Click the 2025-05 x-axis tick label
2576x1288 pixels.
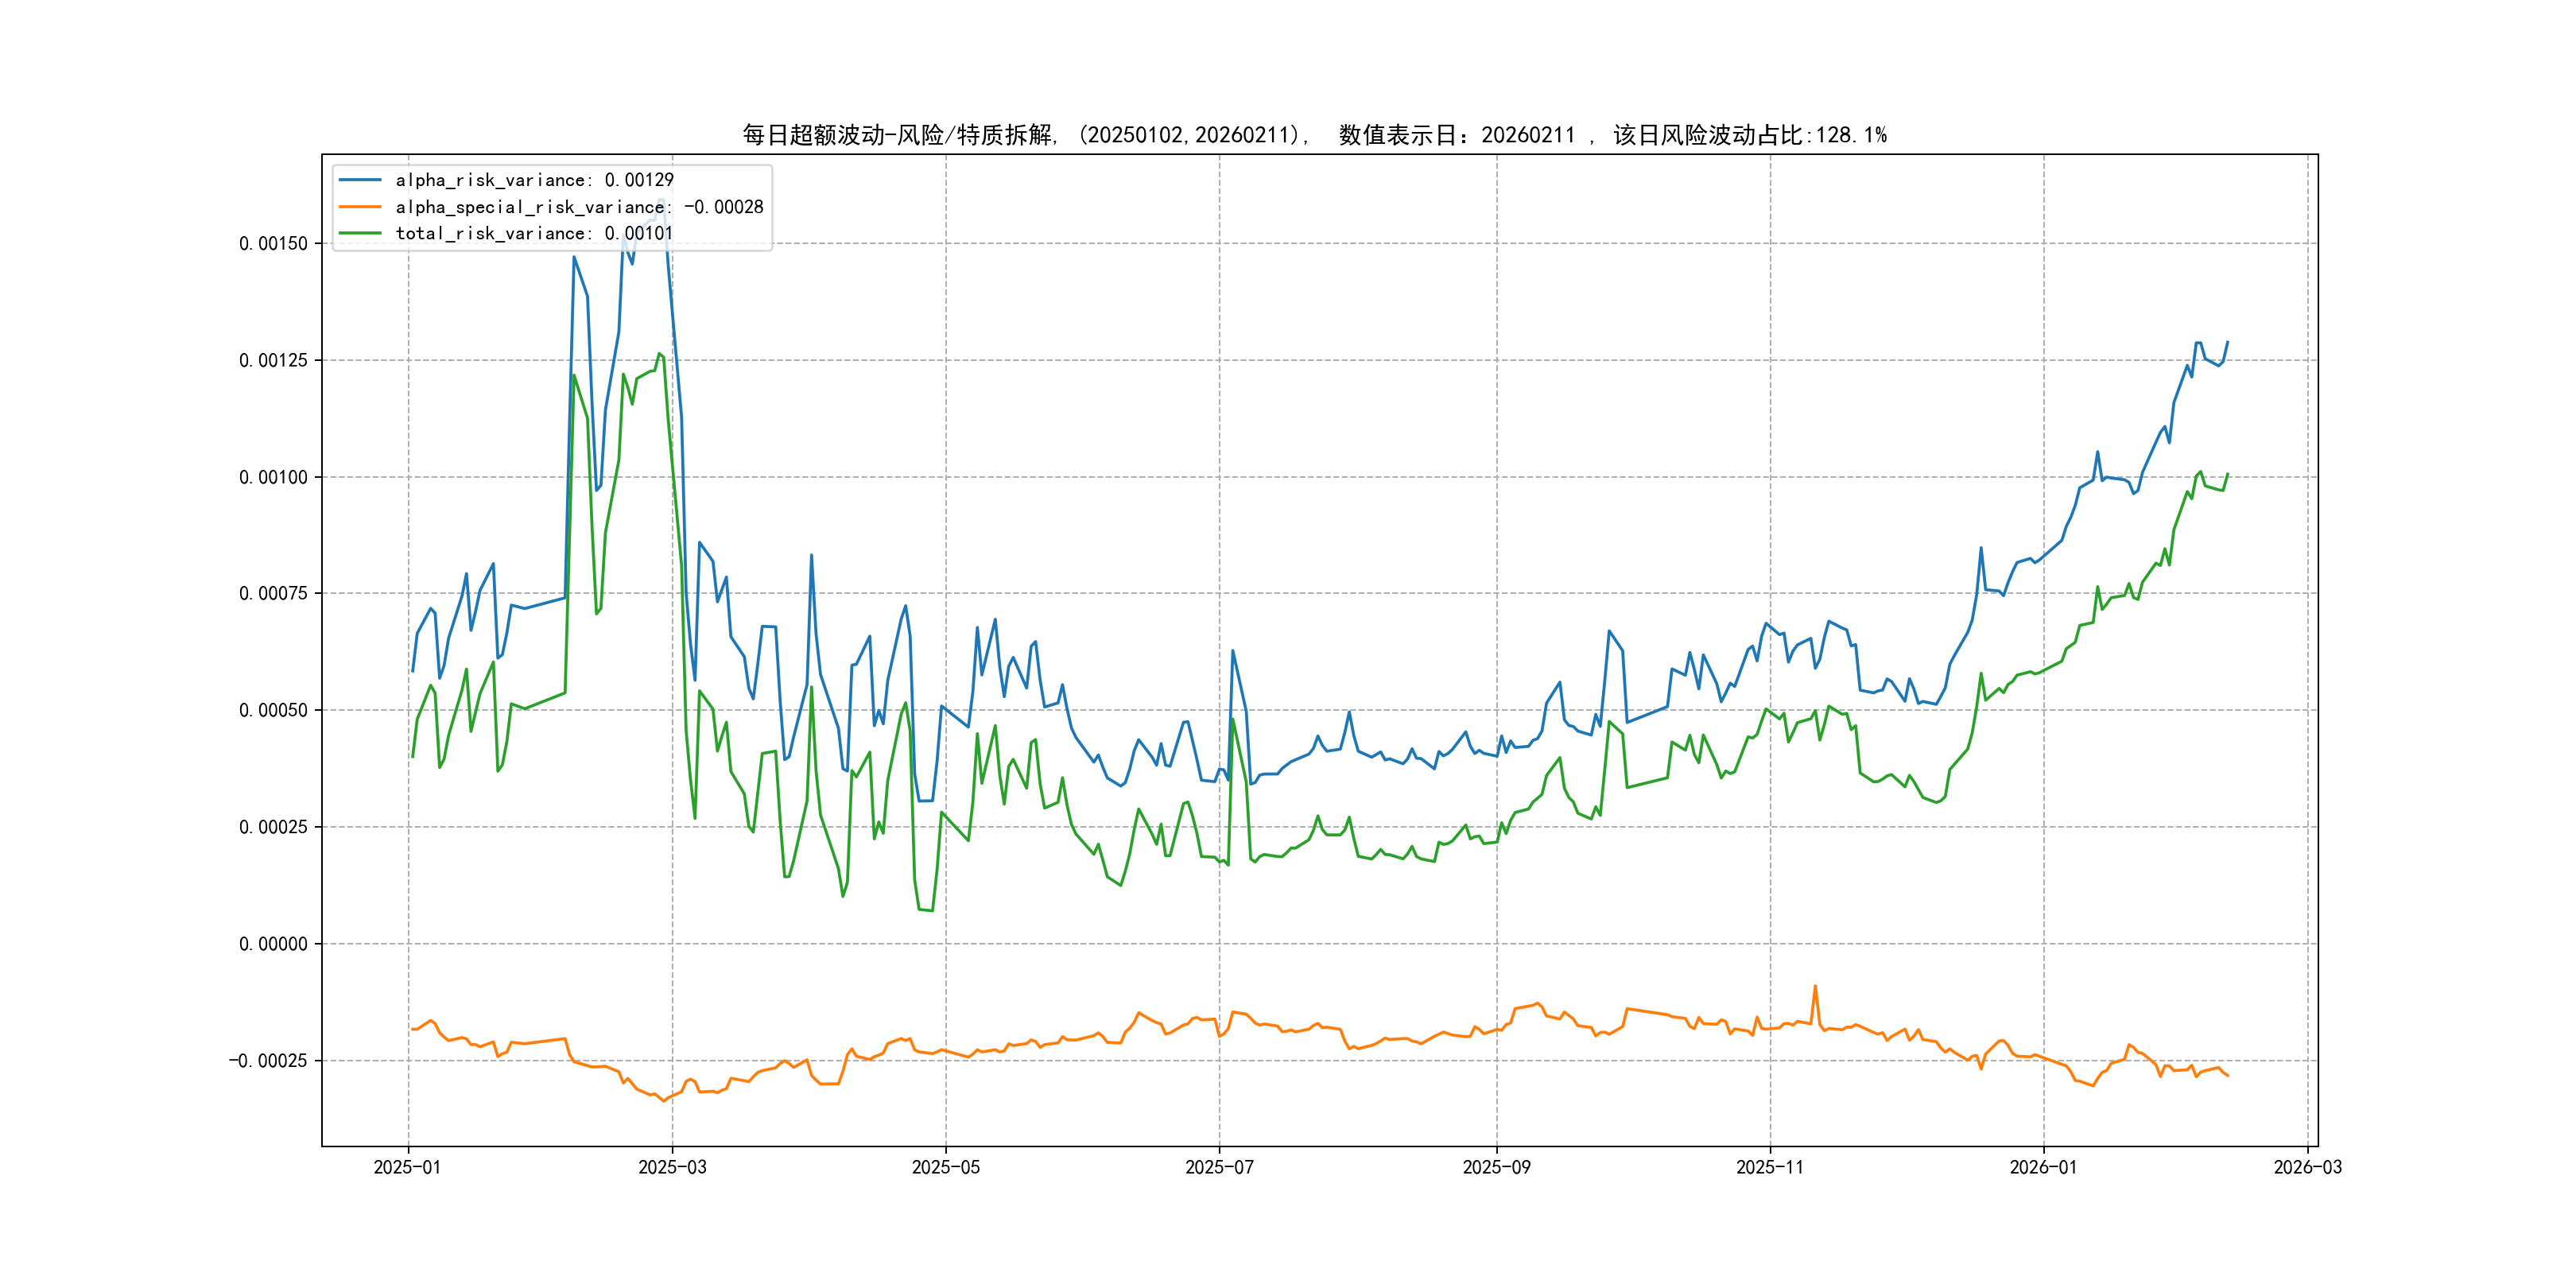coord(945,1167)
